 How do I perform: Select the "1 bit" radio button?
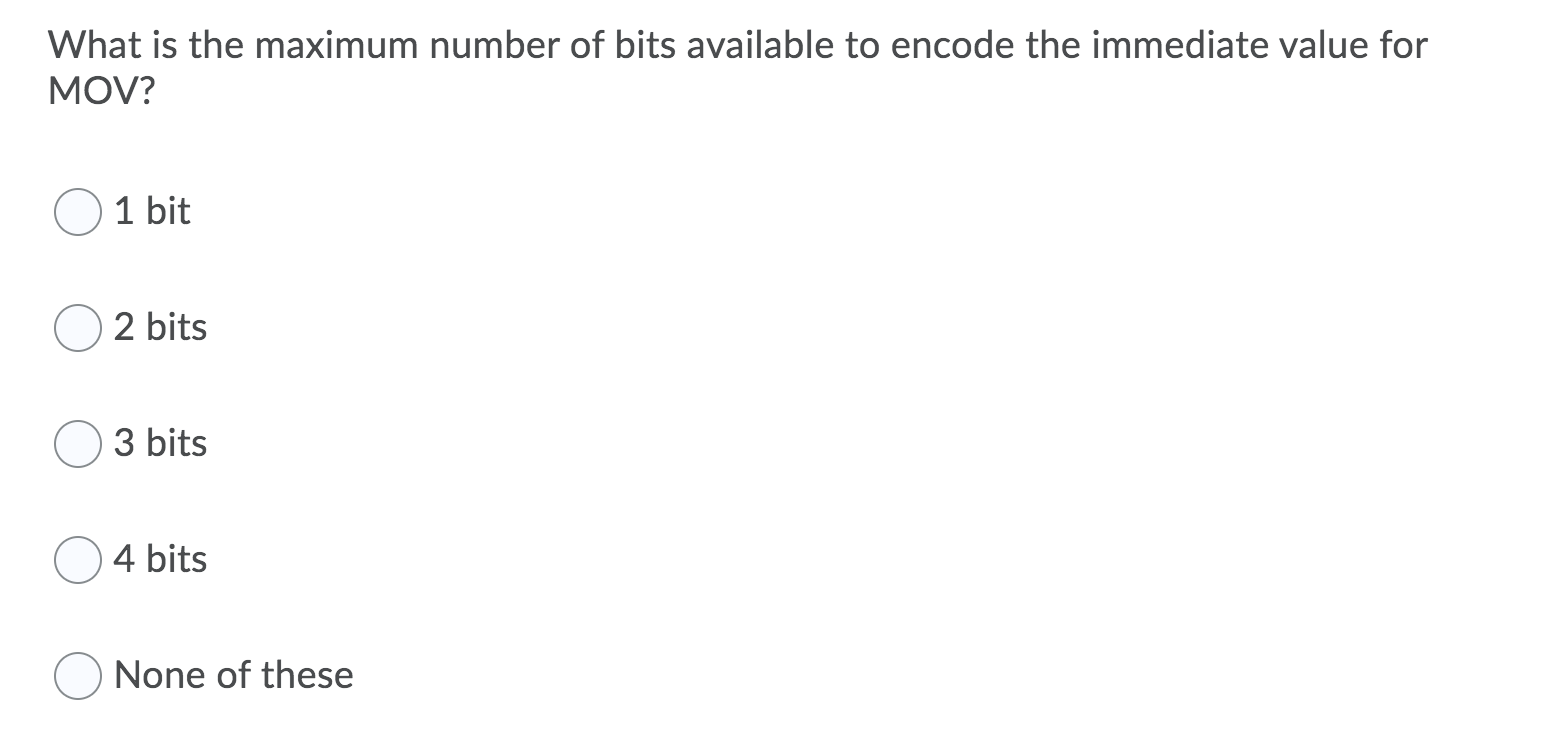pyautogui.click(x=77, y=212)
